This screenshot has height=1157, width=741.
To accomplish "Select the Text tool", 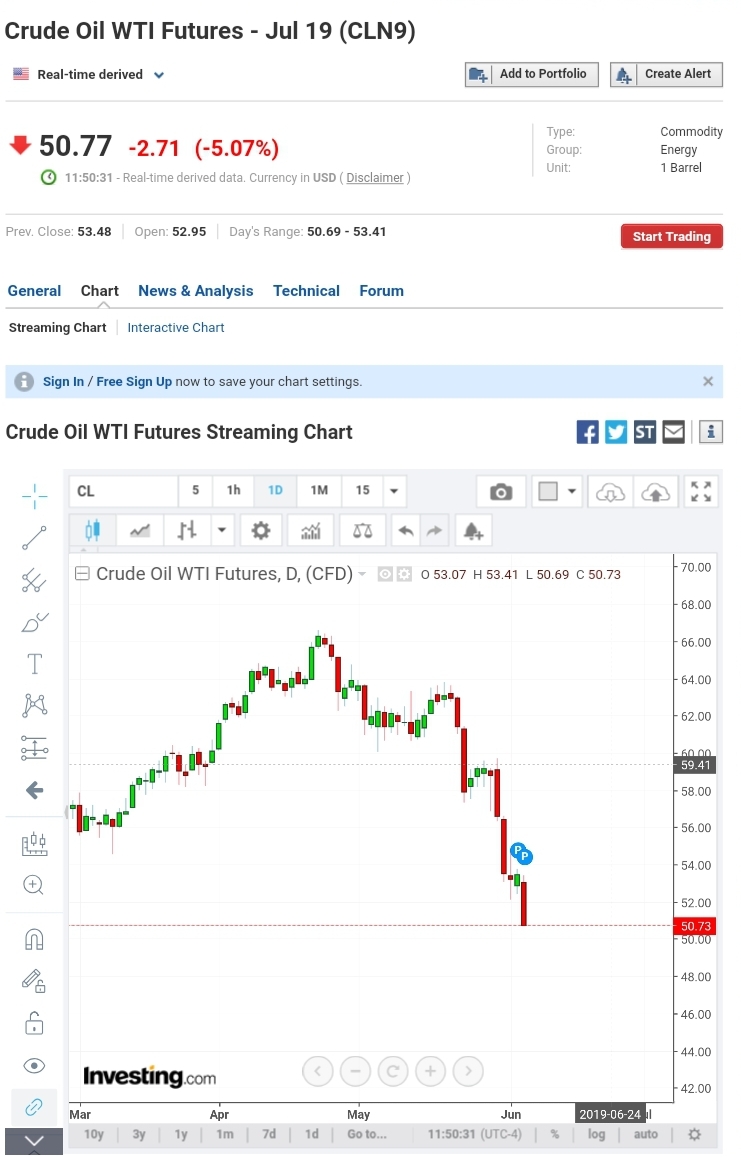I will pyautogui.click(x=34, y=663).
